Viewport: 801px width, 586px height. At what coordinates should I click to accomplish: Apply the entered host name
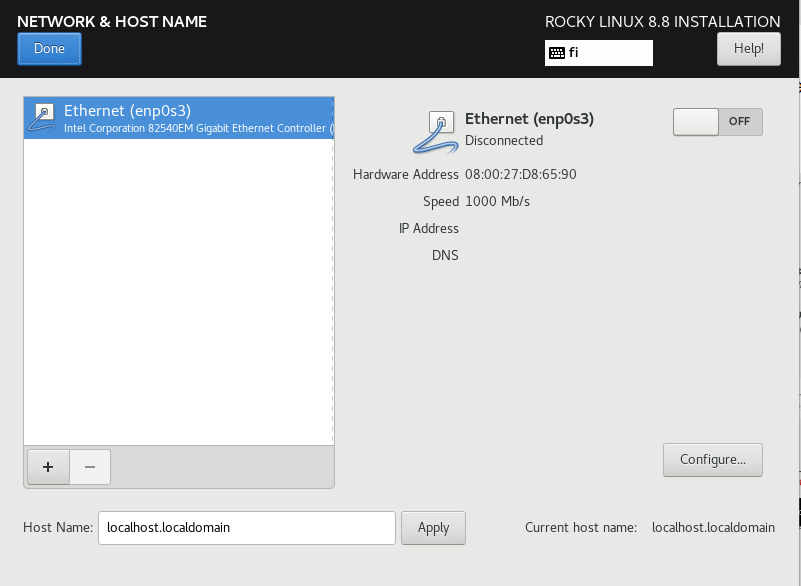[x=433, y=528]
